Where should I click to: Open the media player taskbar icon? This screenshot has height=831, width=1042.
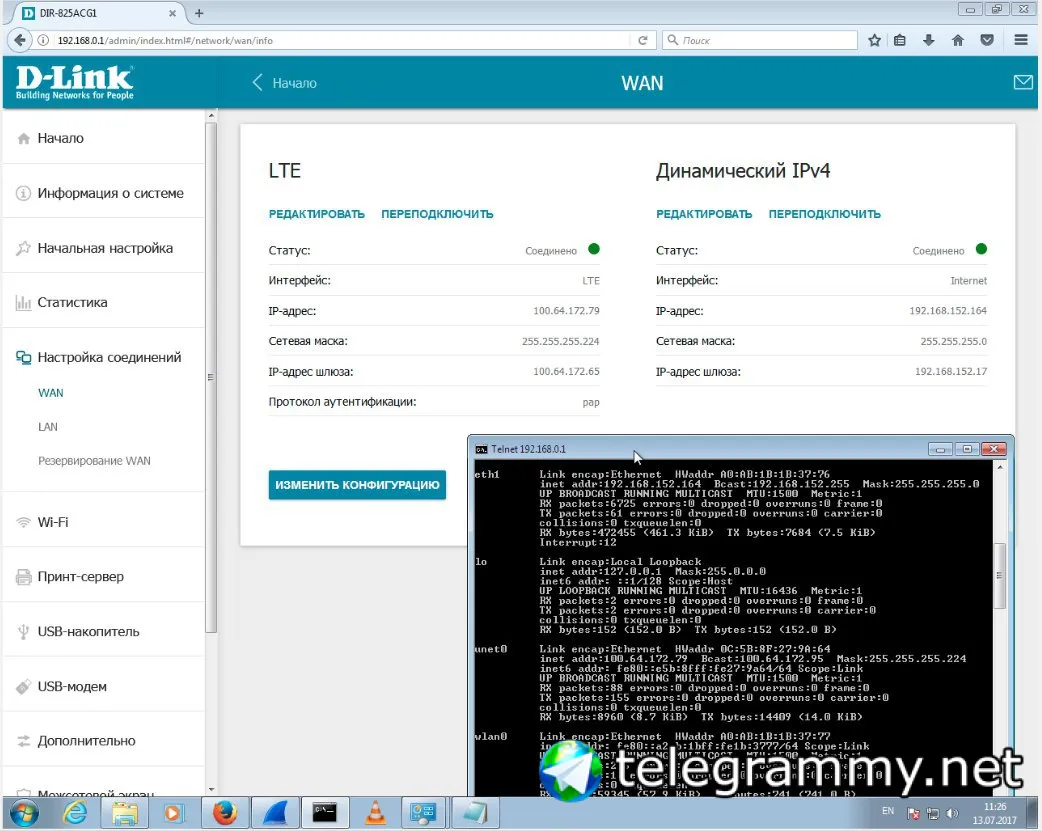click(x=173, y=813)
